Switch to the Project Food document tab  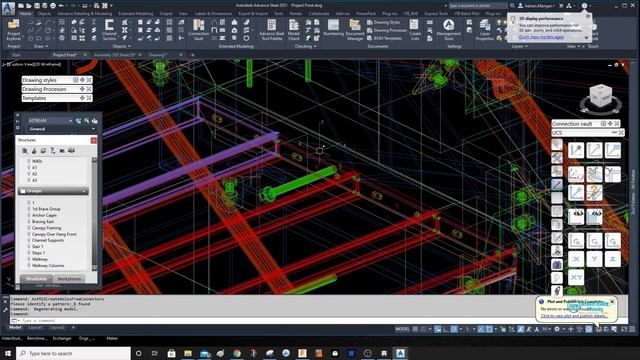pyautogui.click(x=64, y=55)
